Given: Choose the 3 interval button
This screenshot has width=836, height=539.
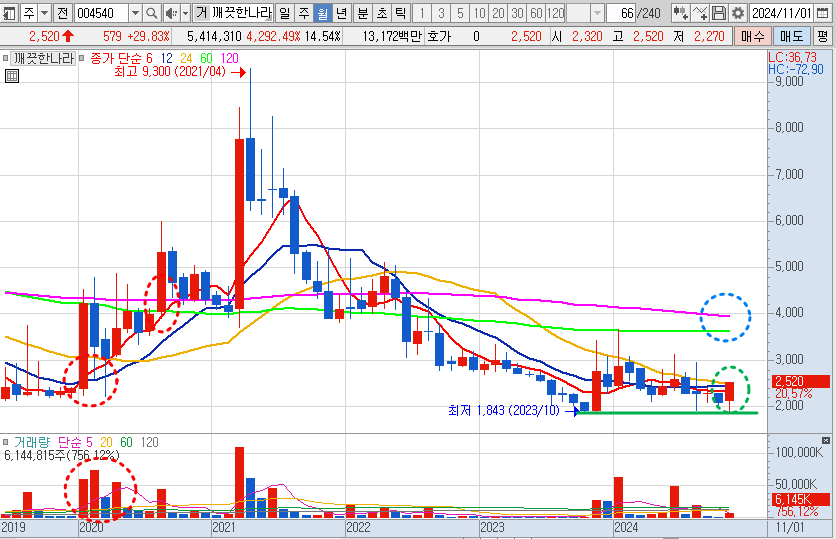Looking at the screenshot, I should (x=441, y=13).
